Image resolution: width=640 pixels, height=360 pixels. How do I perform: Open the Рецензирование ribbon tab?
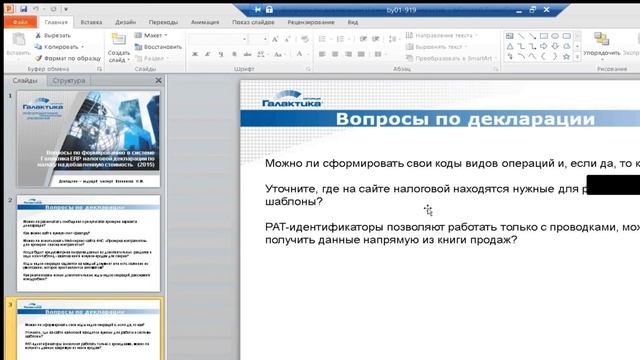coord(311,22)
